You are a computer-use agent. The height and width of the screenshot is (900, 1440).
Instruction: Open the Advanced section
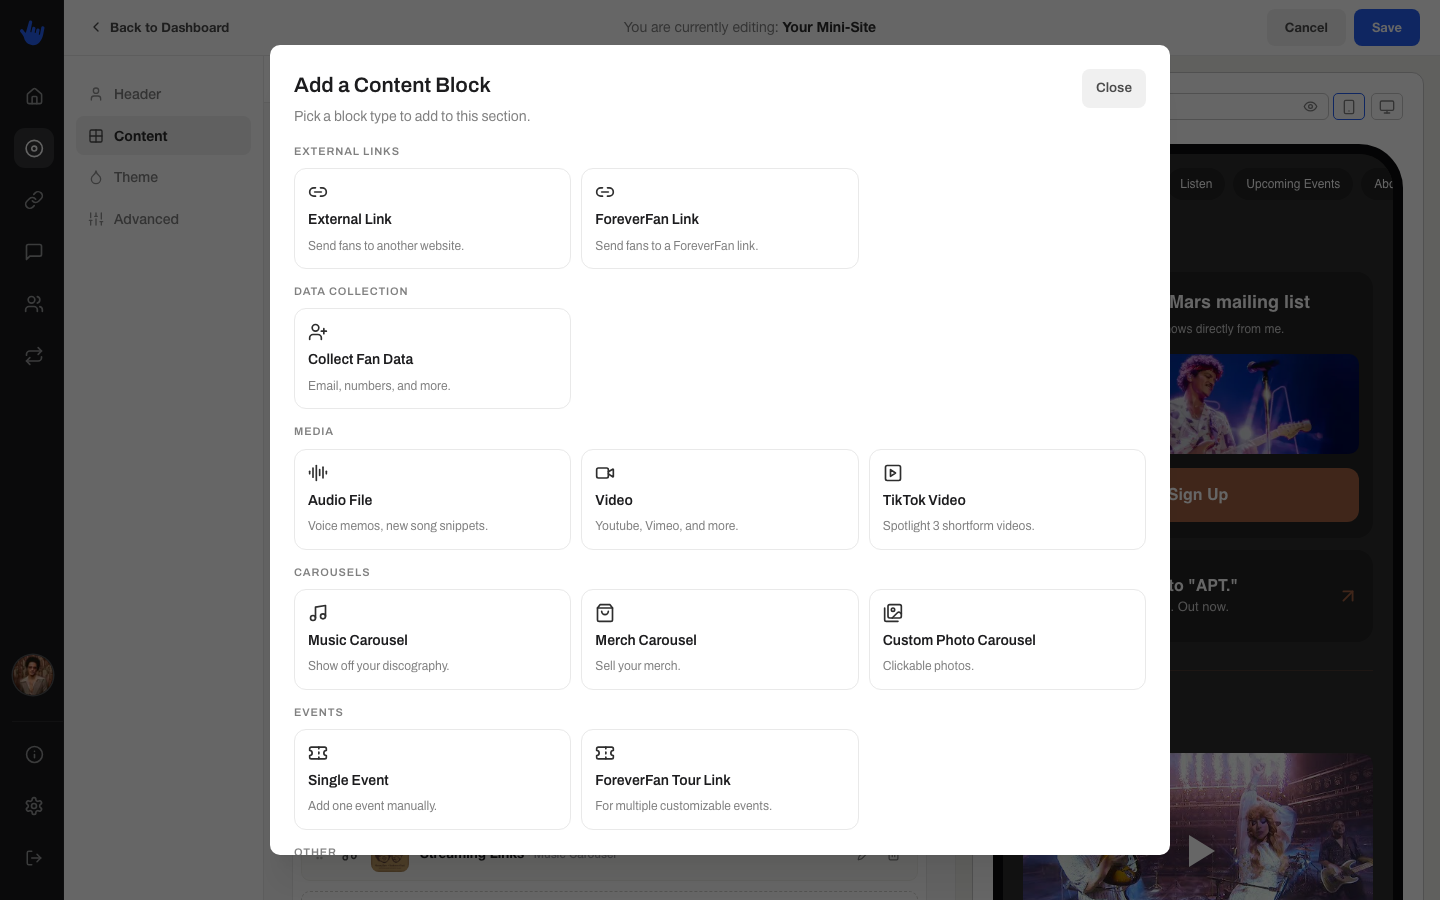163,219
